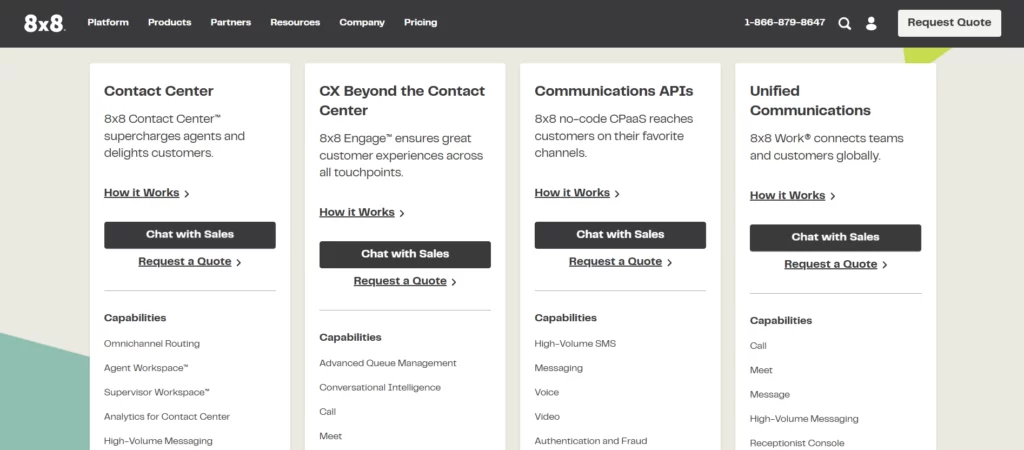Click the 8x8 logo

[x=44, y=23]
